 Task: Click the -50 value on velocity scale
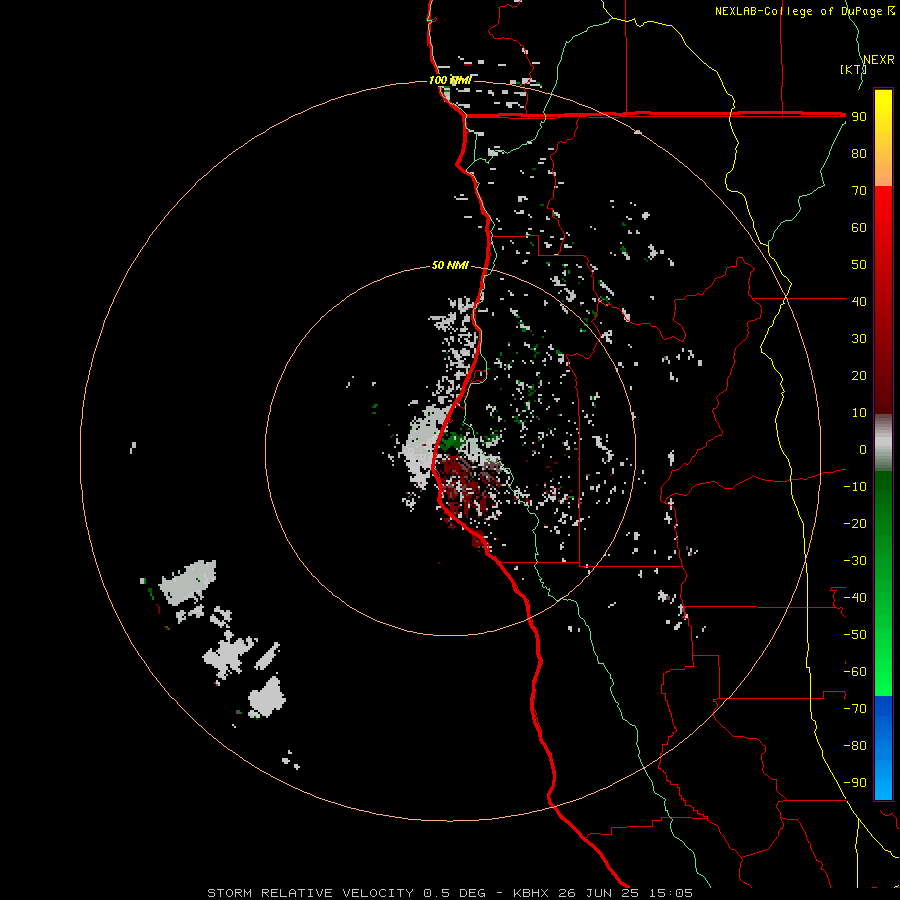click(x=855, y=635)
